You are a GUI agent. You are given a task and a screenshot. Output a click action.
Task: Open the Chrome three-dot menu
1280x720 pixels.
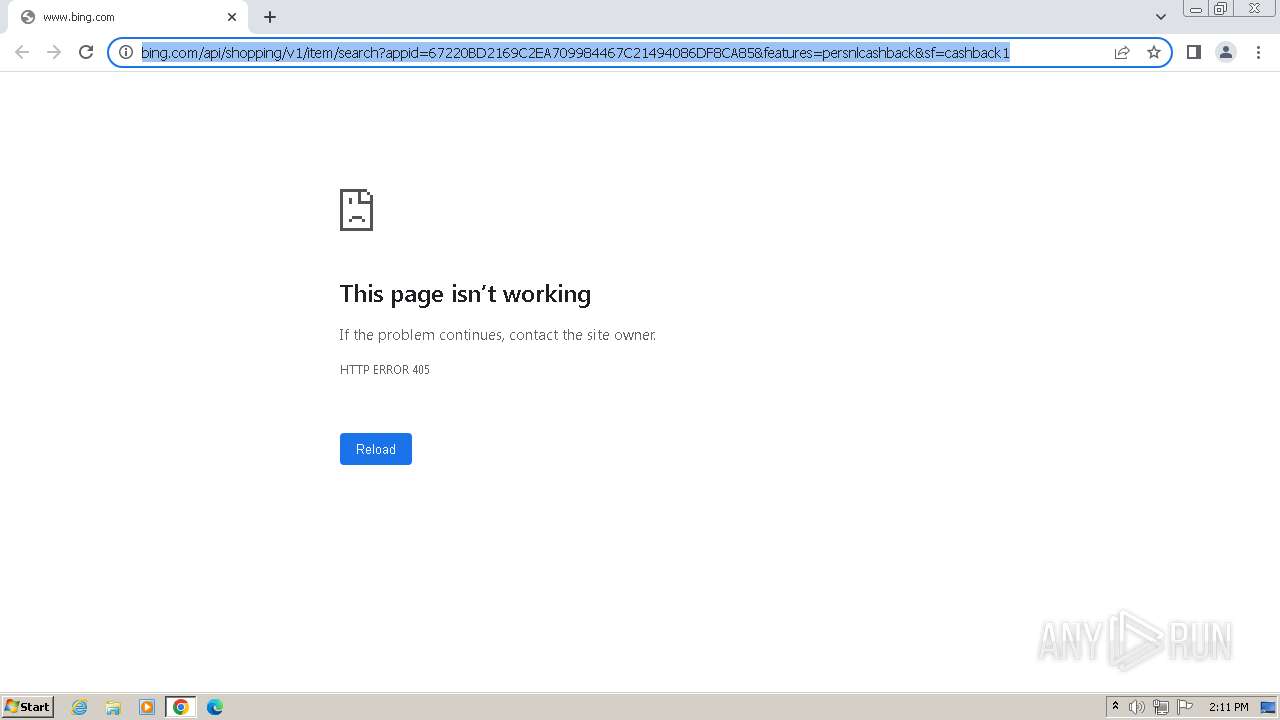[x=1258, y=52]
